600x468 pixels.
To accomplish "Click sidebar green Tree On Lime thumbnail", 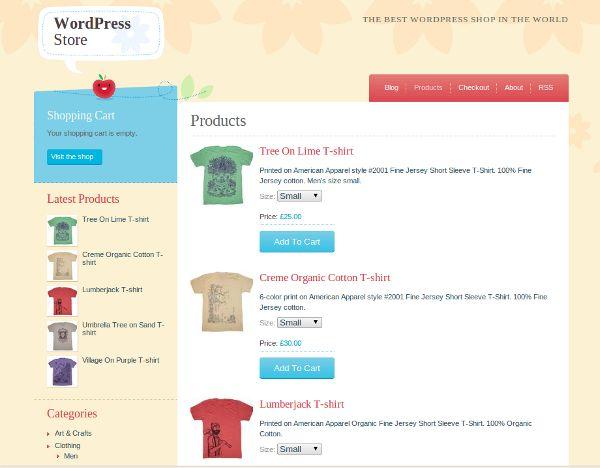I will point(62,230).
